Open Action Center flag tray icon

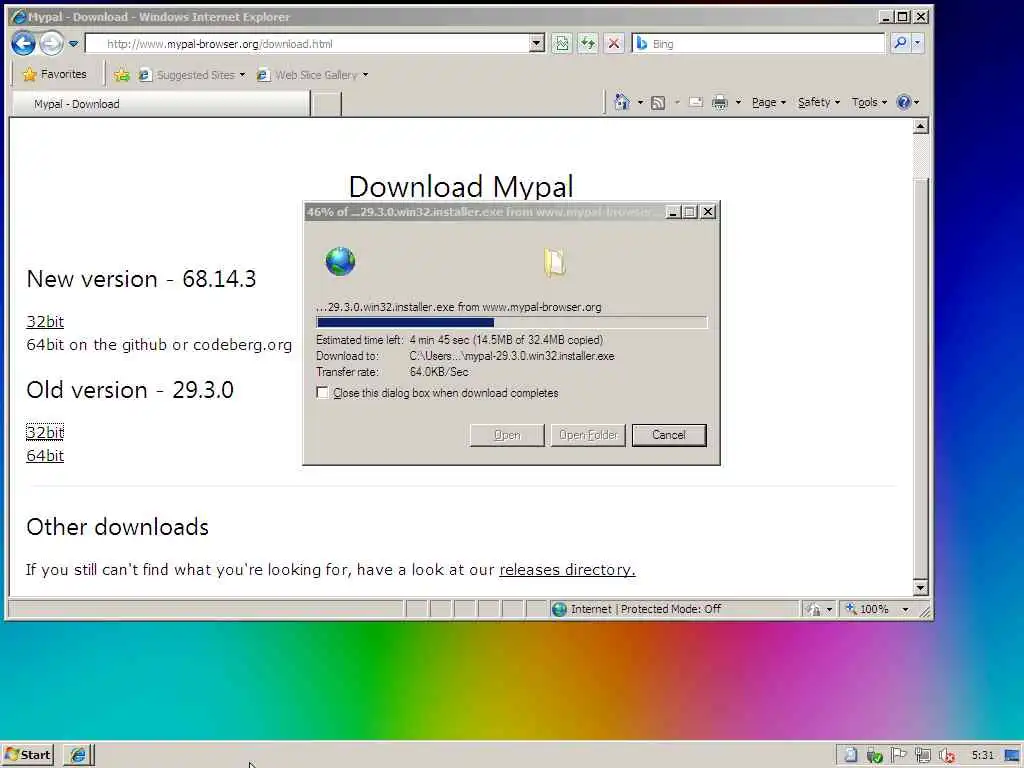899,755
